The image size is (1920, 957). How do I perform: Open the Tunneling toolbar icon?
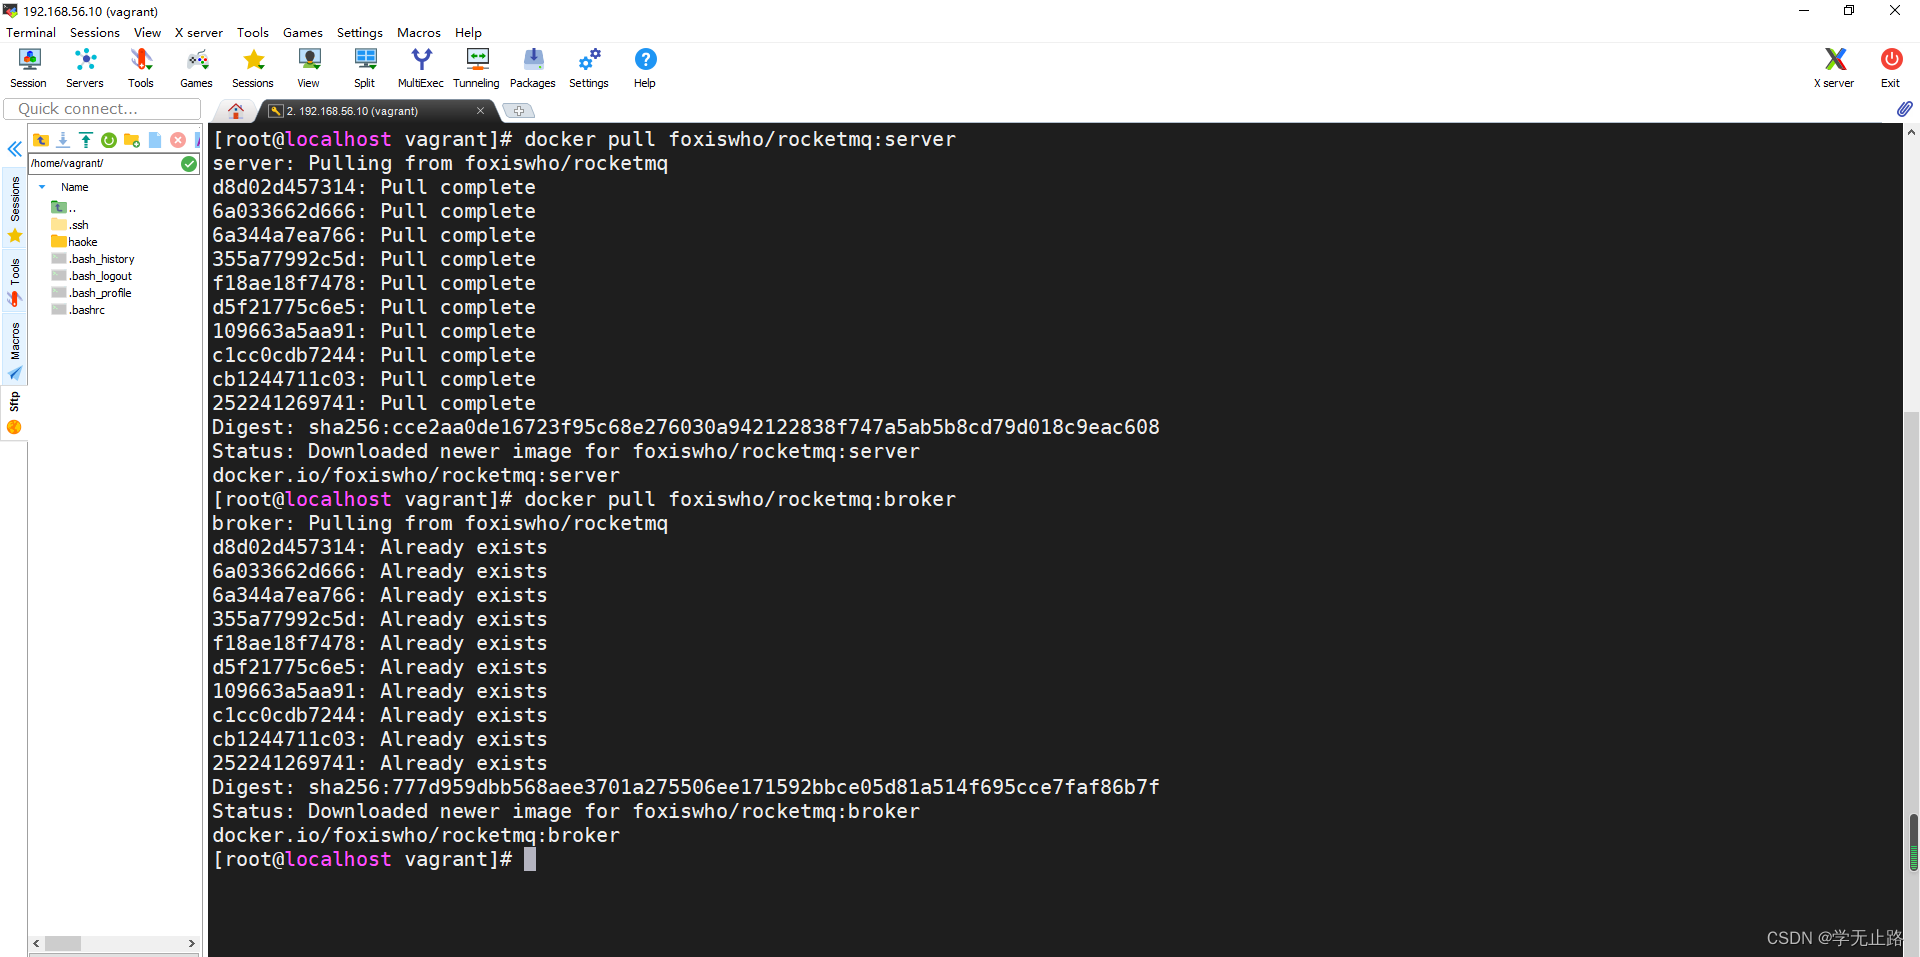[477, 68]
